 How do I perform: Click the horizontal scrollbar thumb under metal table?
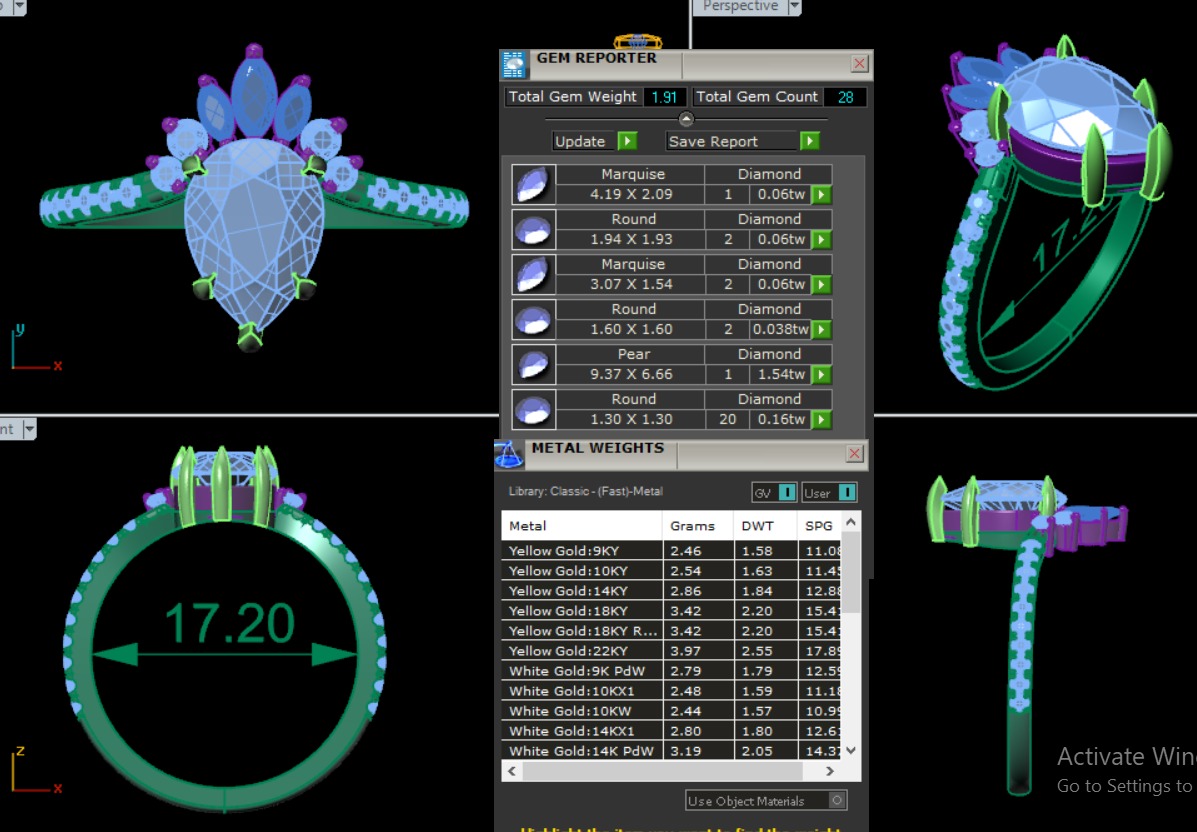[662, 771]
